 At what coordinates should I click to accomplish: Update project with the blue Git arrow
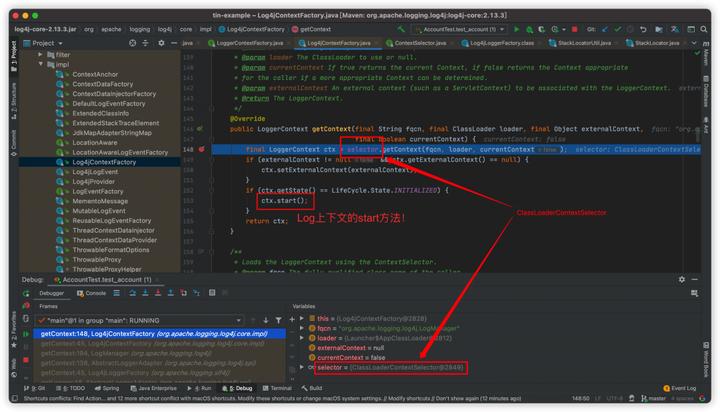point(605,29)
